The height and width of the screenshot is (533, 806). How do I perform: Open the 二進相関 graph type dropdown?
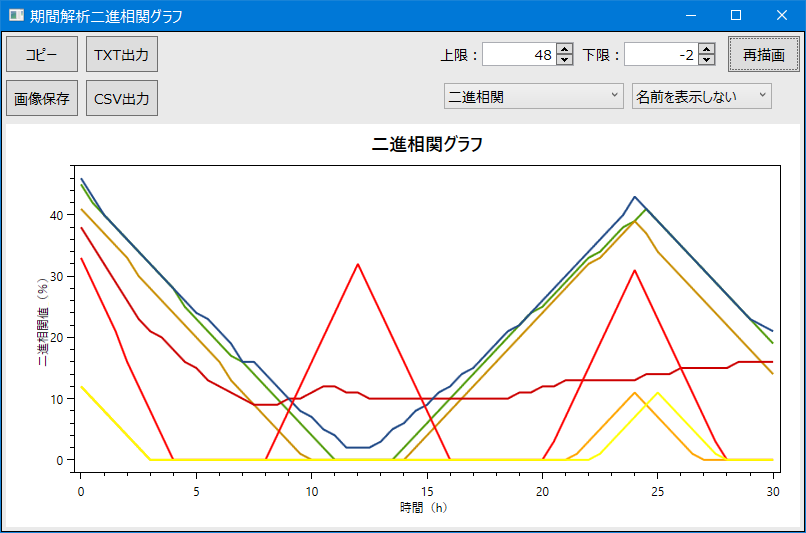(x=534, y=96)
